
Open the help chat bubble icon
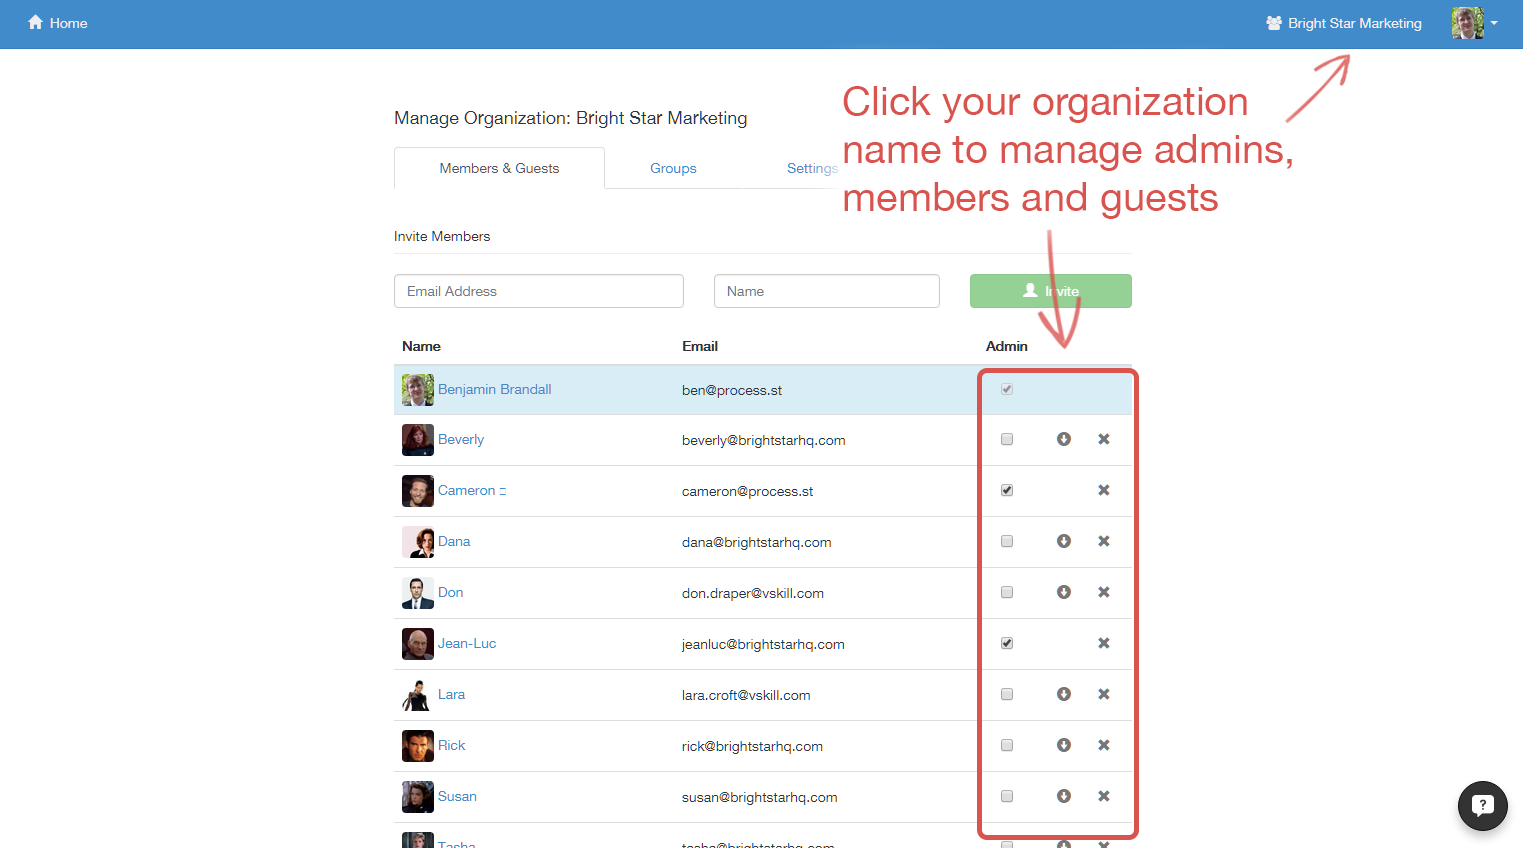(1482, 805)
